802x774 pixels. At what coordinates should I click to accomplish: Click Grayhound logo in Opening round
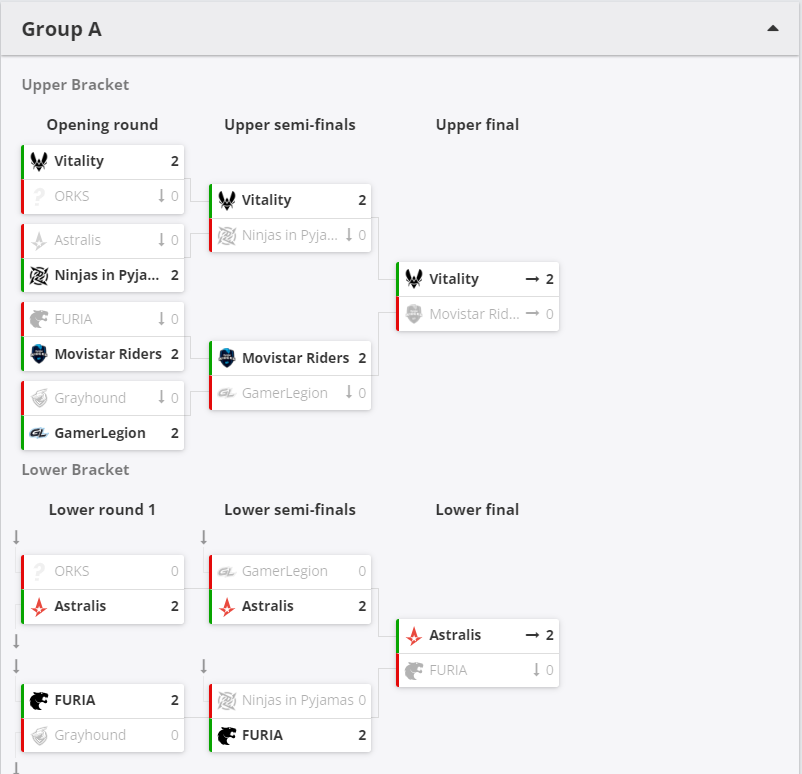coord(39,398)
